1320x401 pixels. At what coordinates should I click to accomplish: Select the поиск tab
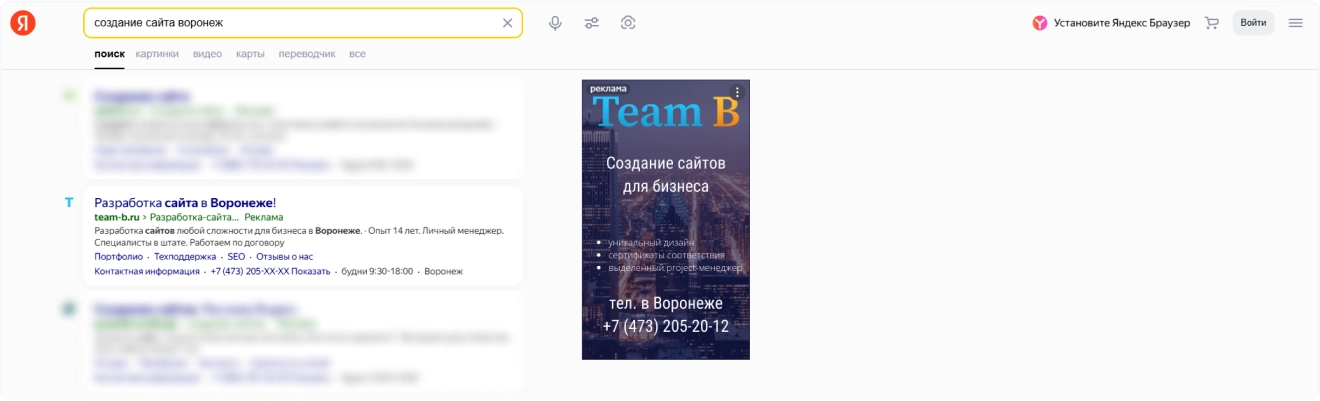[109, 54]
